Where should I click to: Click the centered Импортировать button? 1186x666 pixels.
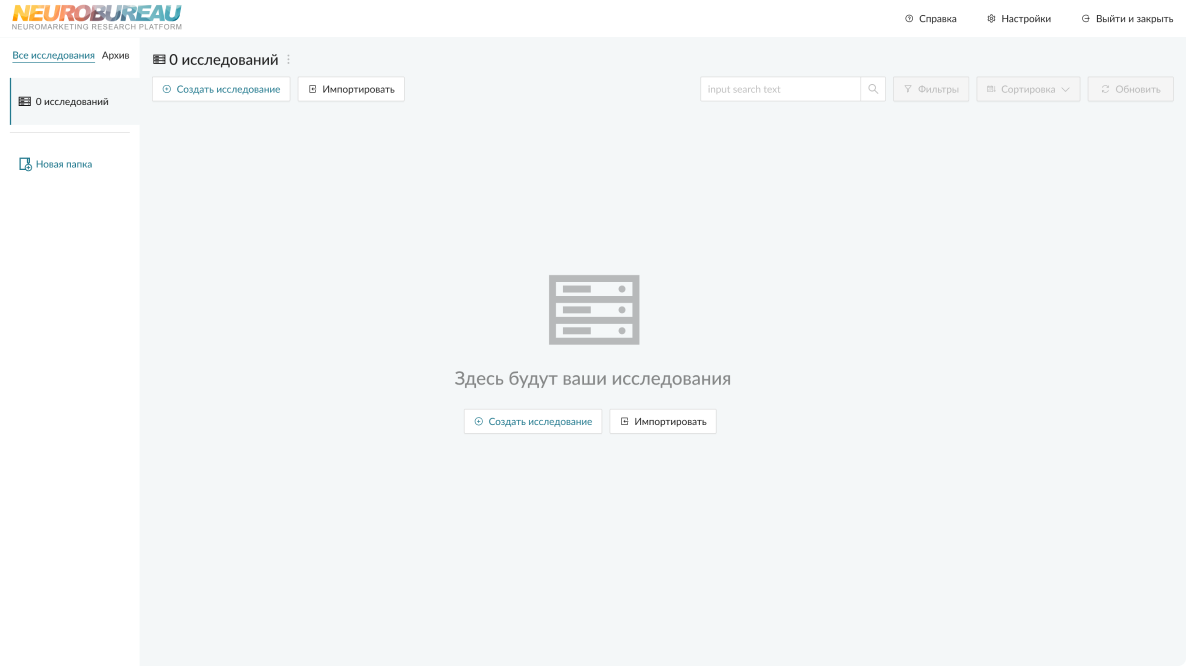pos(663,421)
